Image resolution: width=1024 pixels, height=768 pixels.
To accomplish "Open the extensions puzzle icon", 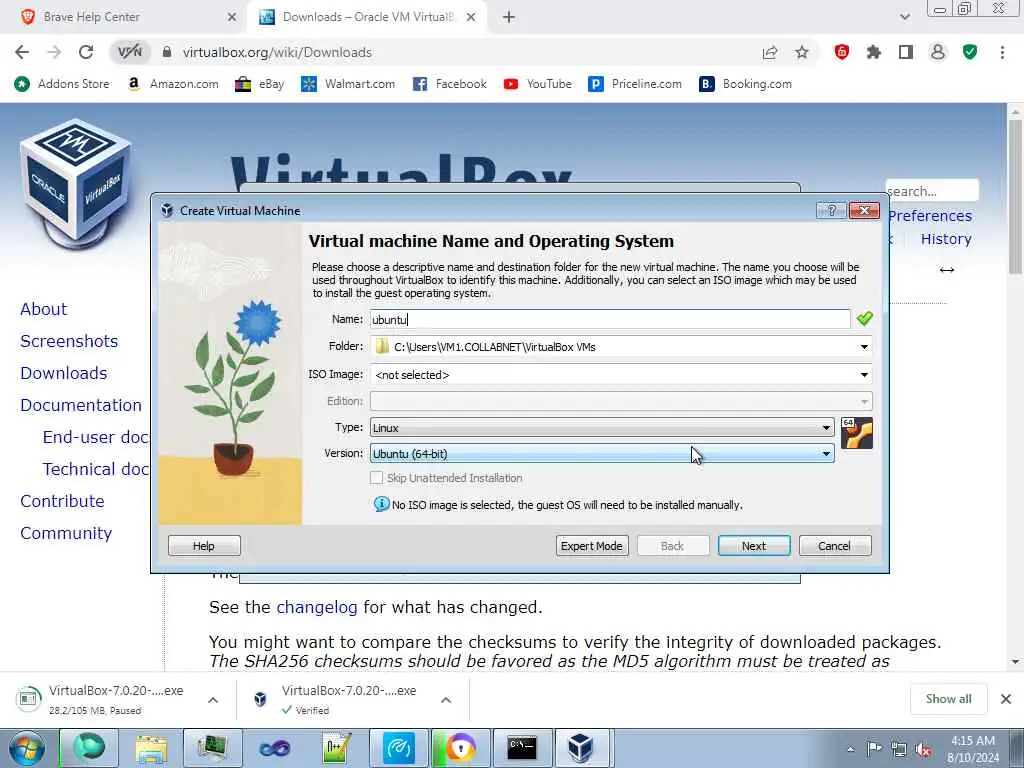I will pyautogui.click(x=874, y=52).
